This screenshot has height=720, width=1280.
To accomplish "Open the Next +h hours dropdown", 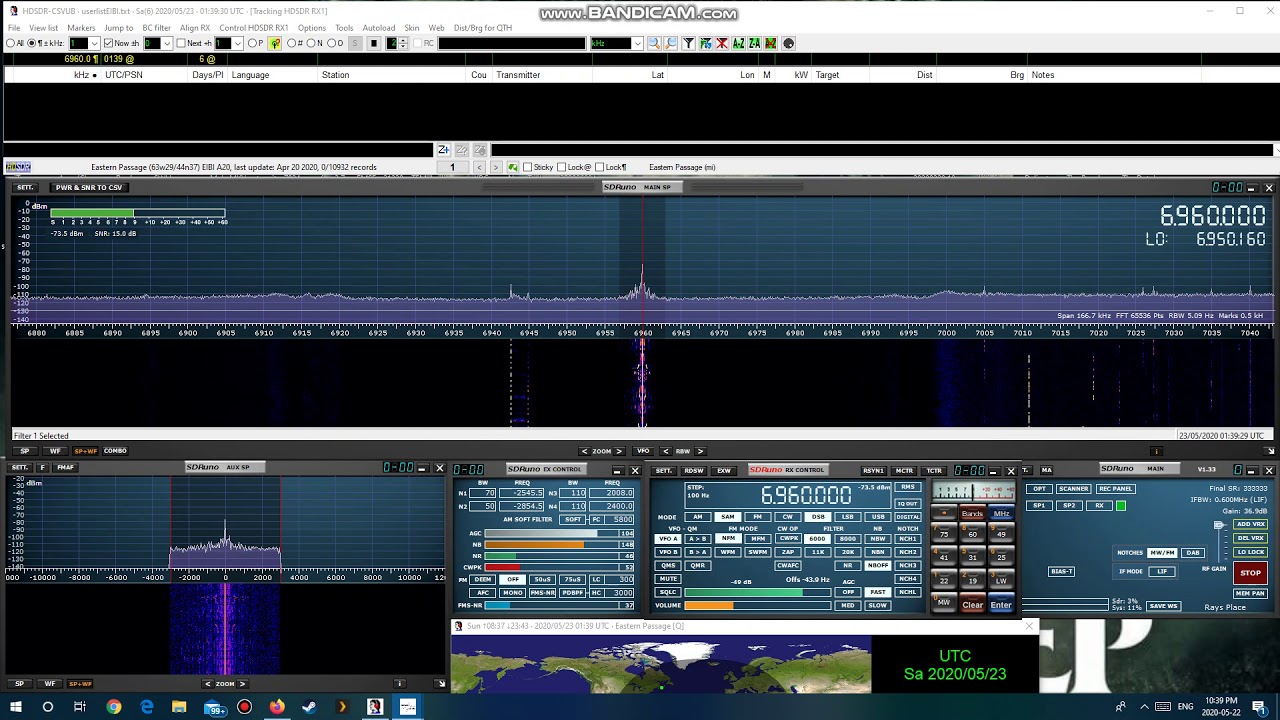I will point(237,43).
